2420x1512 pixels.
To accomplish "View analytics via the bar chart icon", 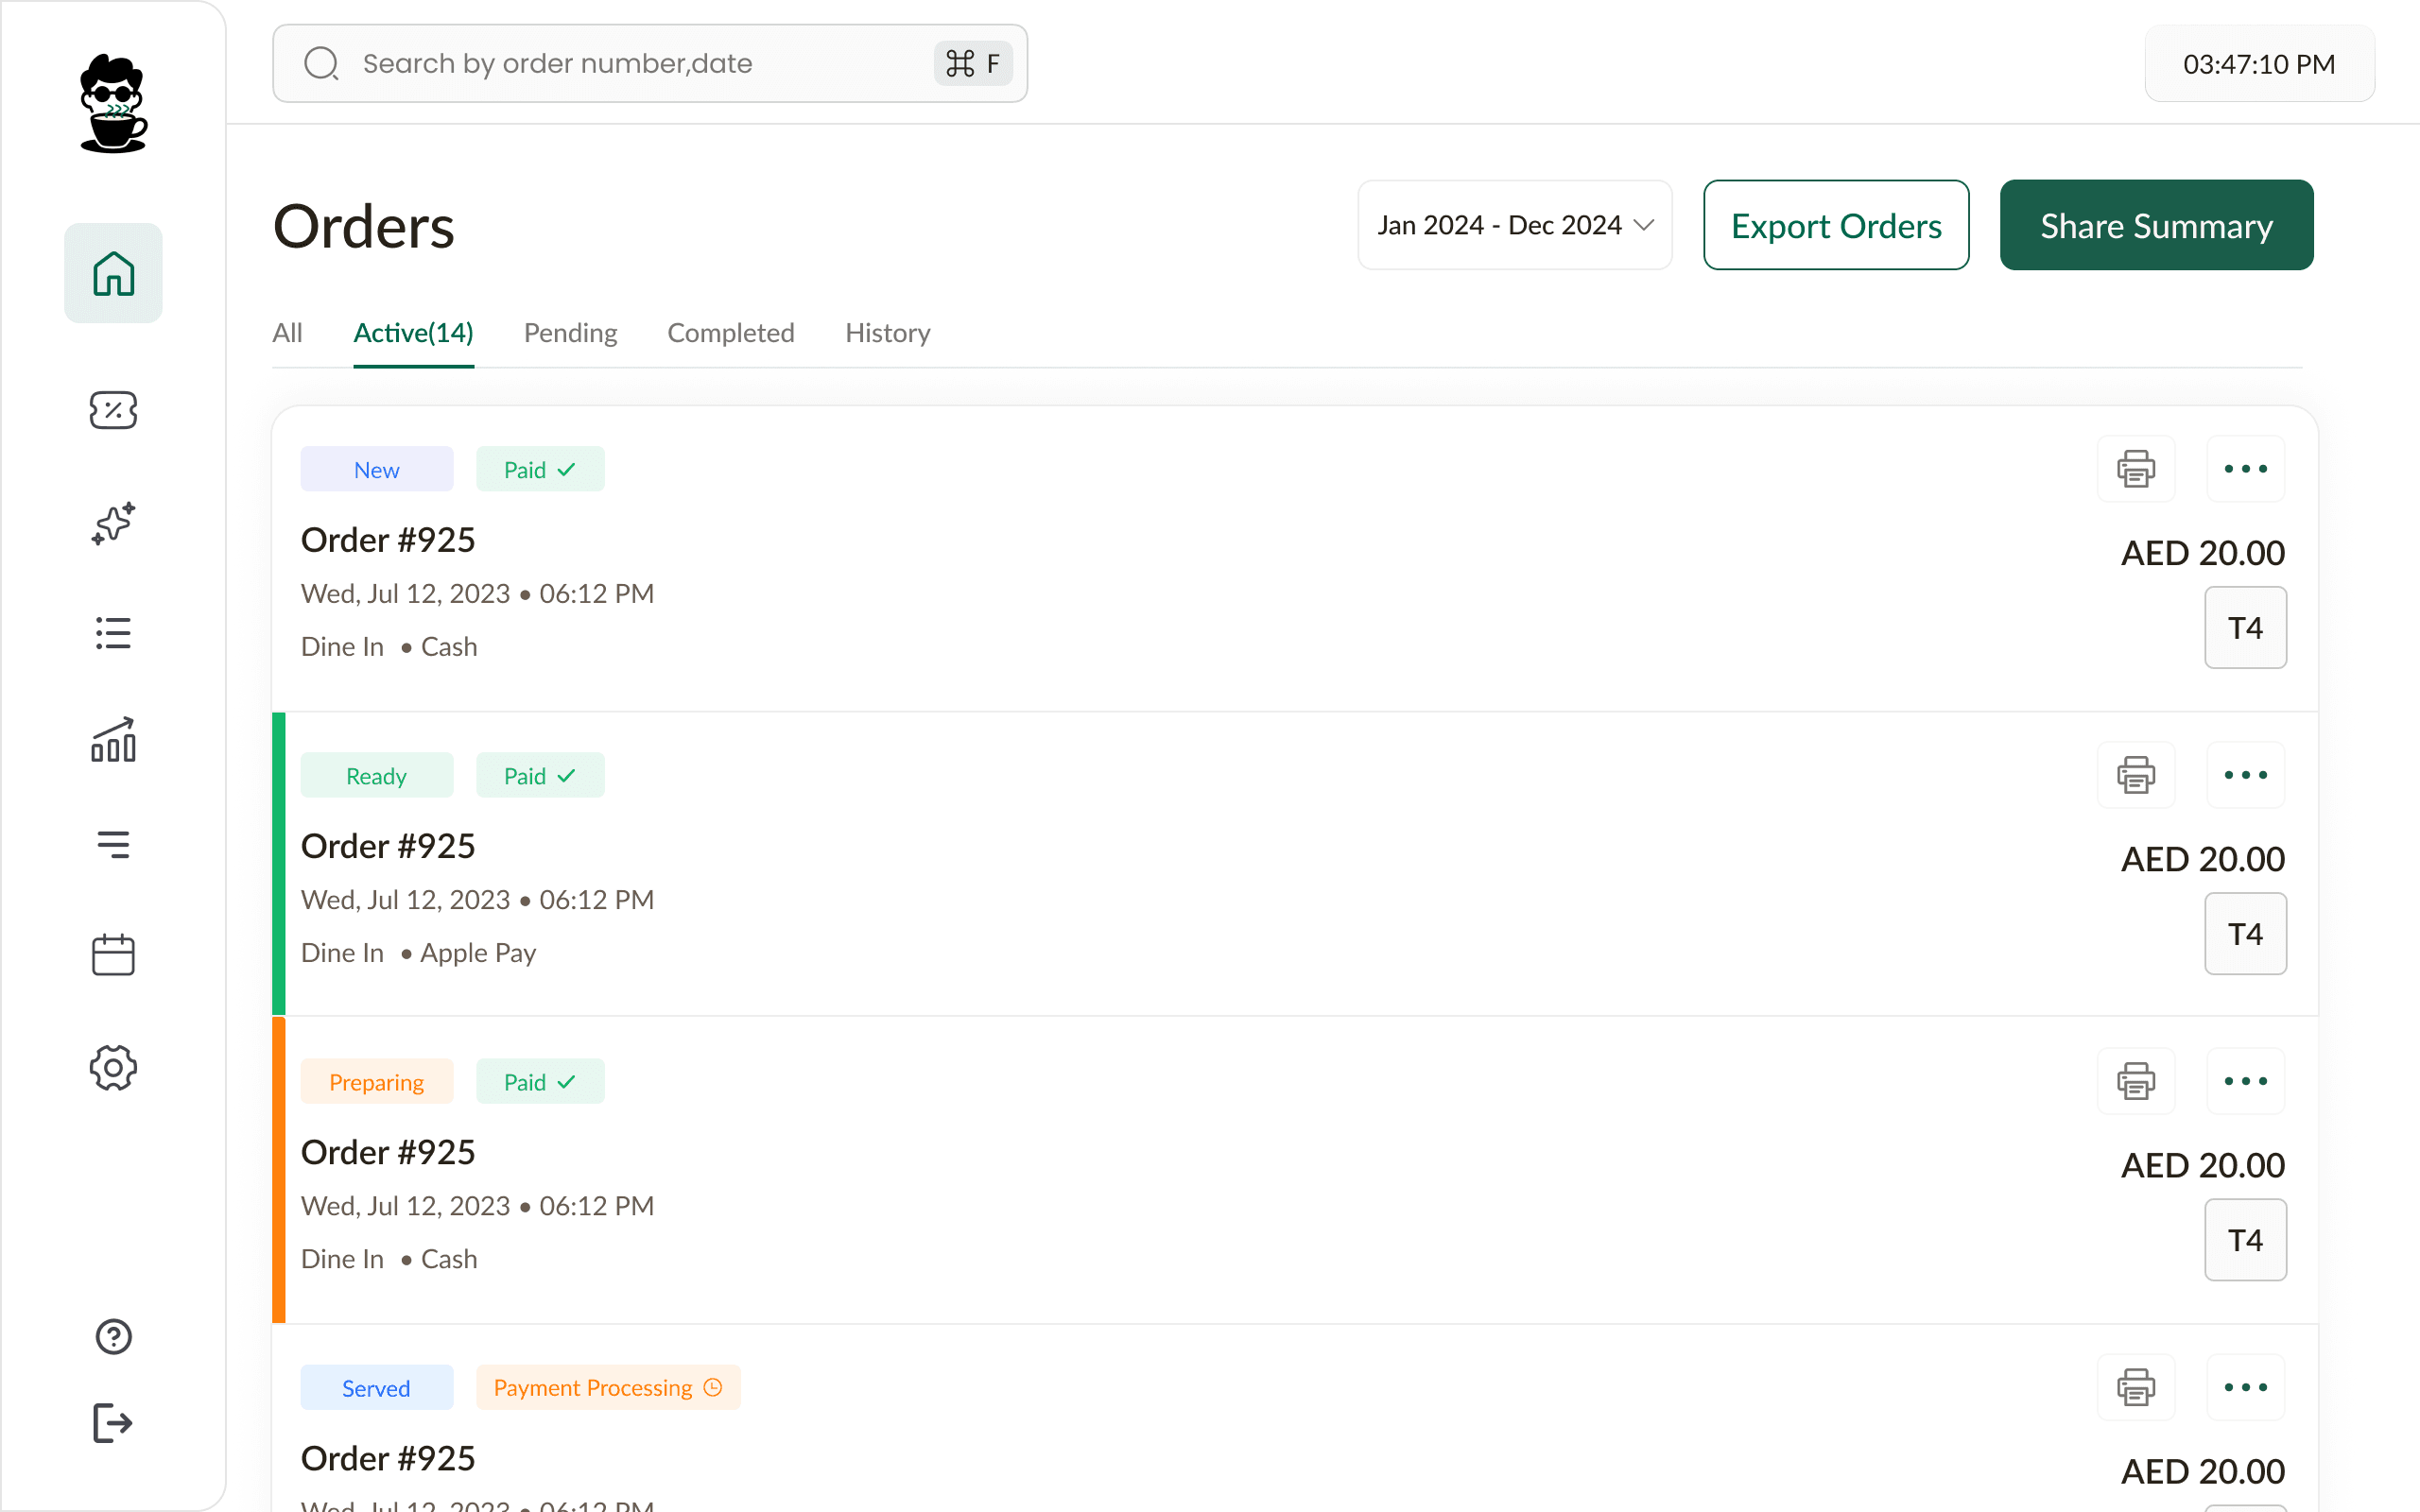I will tap(113, 741).
